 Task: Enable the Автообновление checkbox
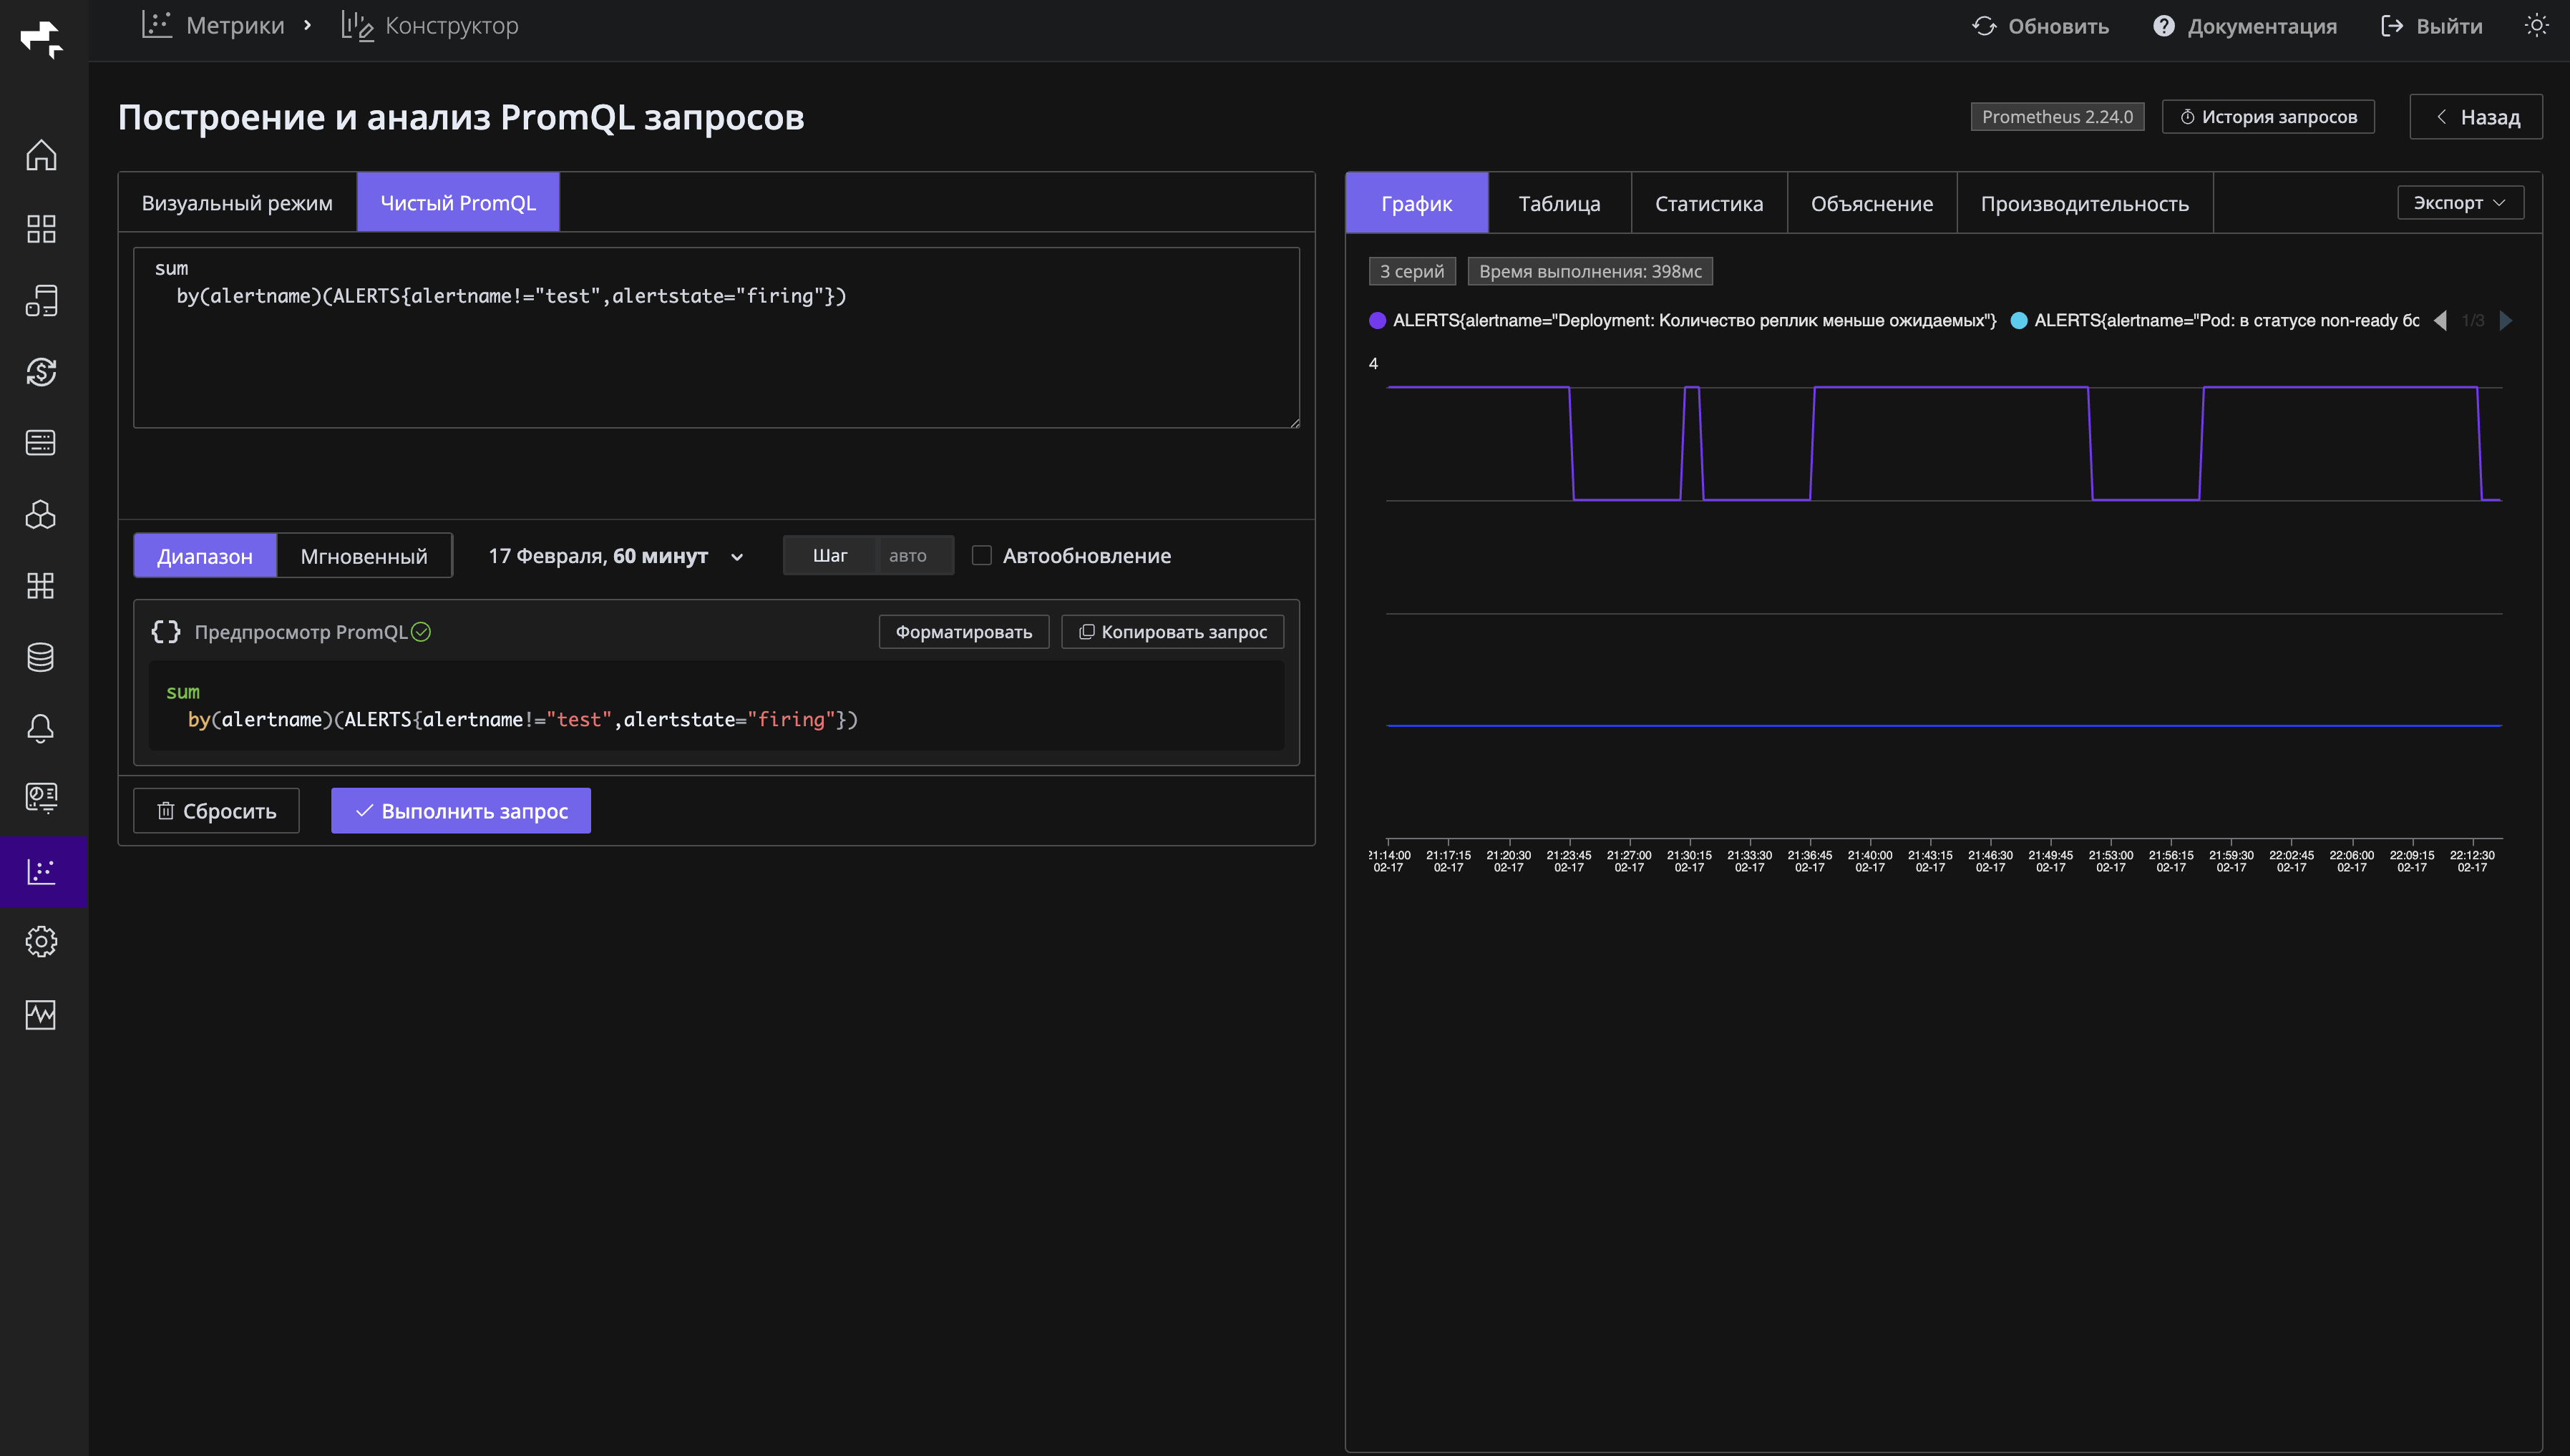[982, 555]
